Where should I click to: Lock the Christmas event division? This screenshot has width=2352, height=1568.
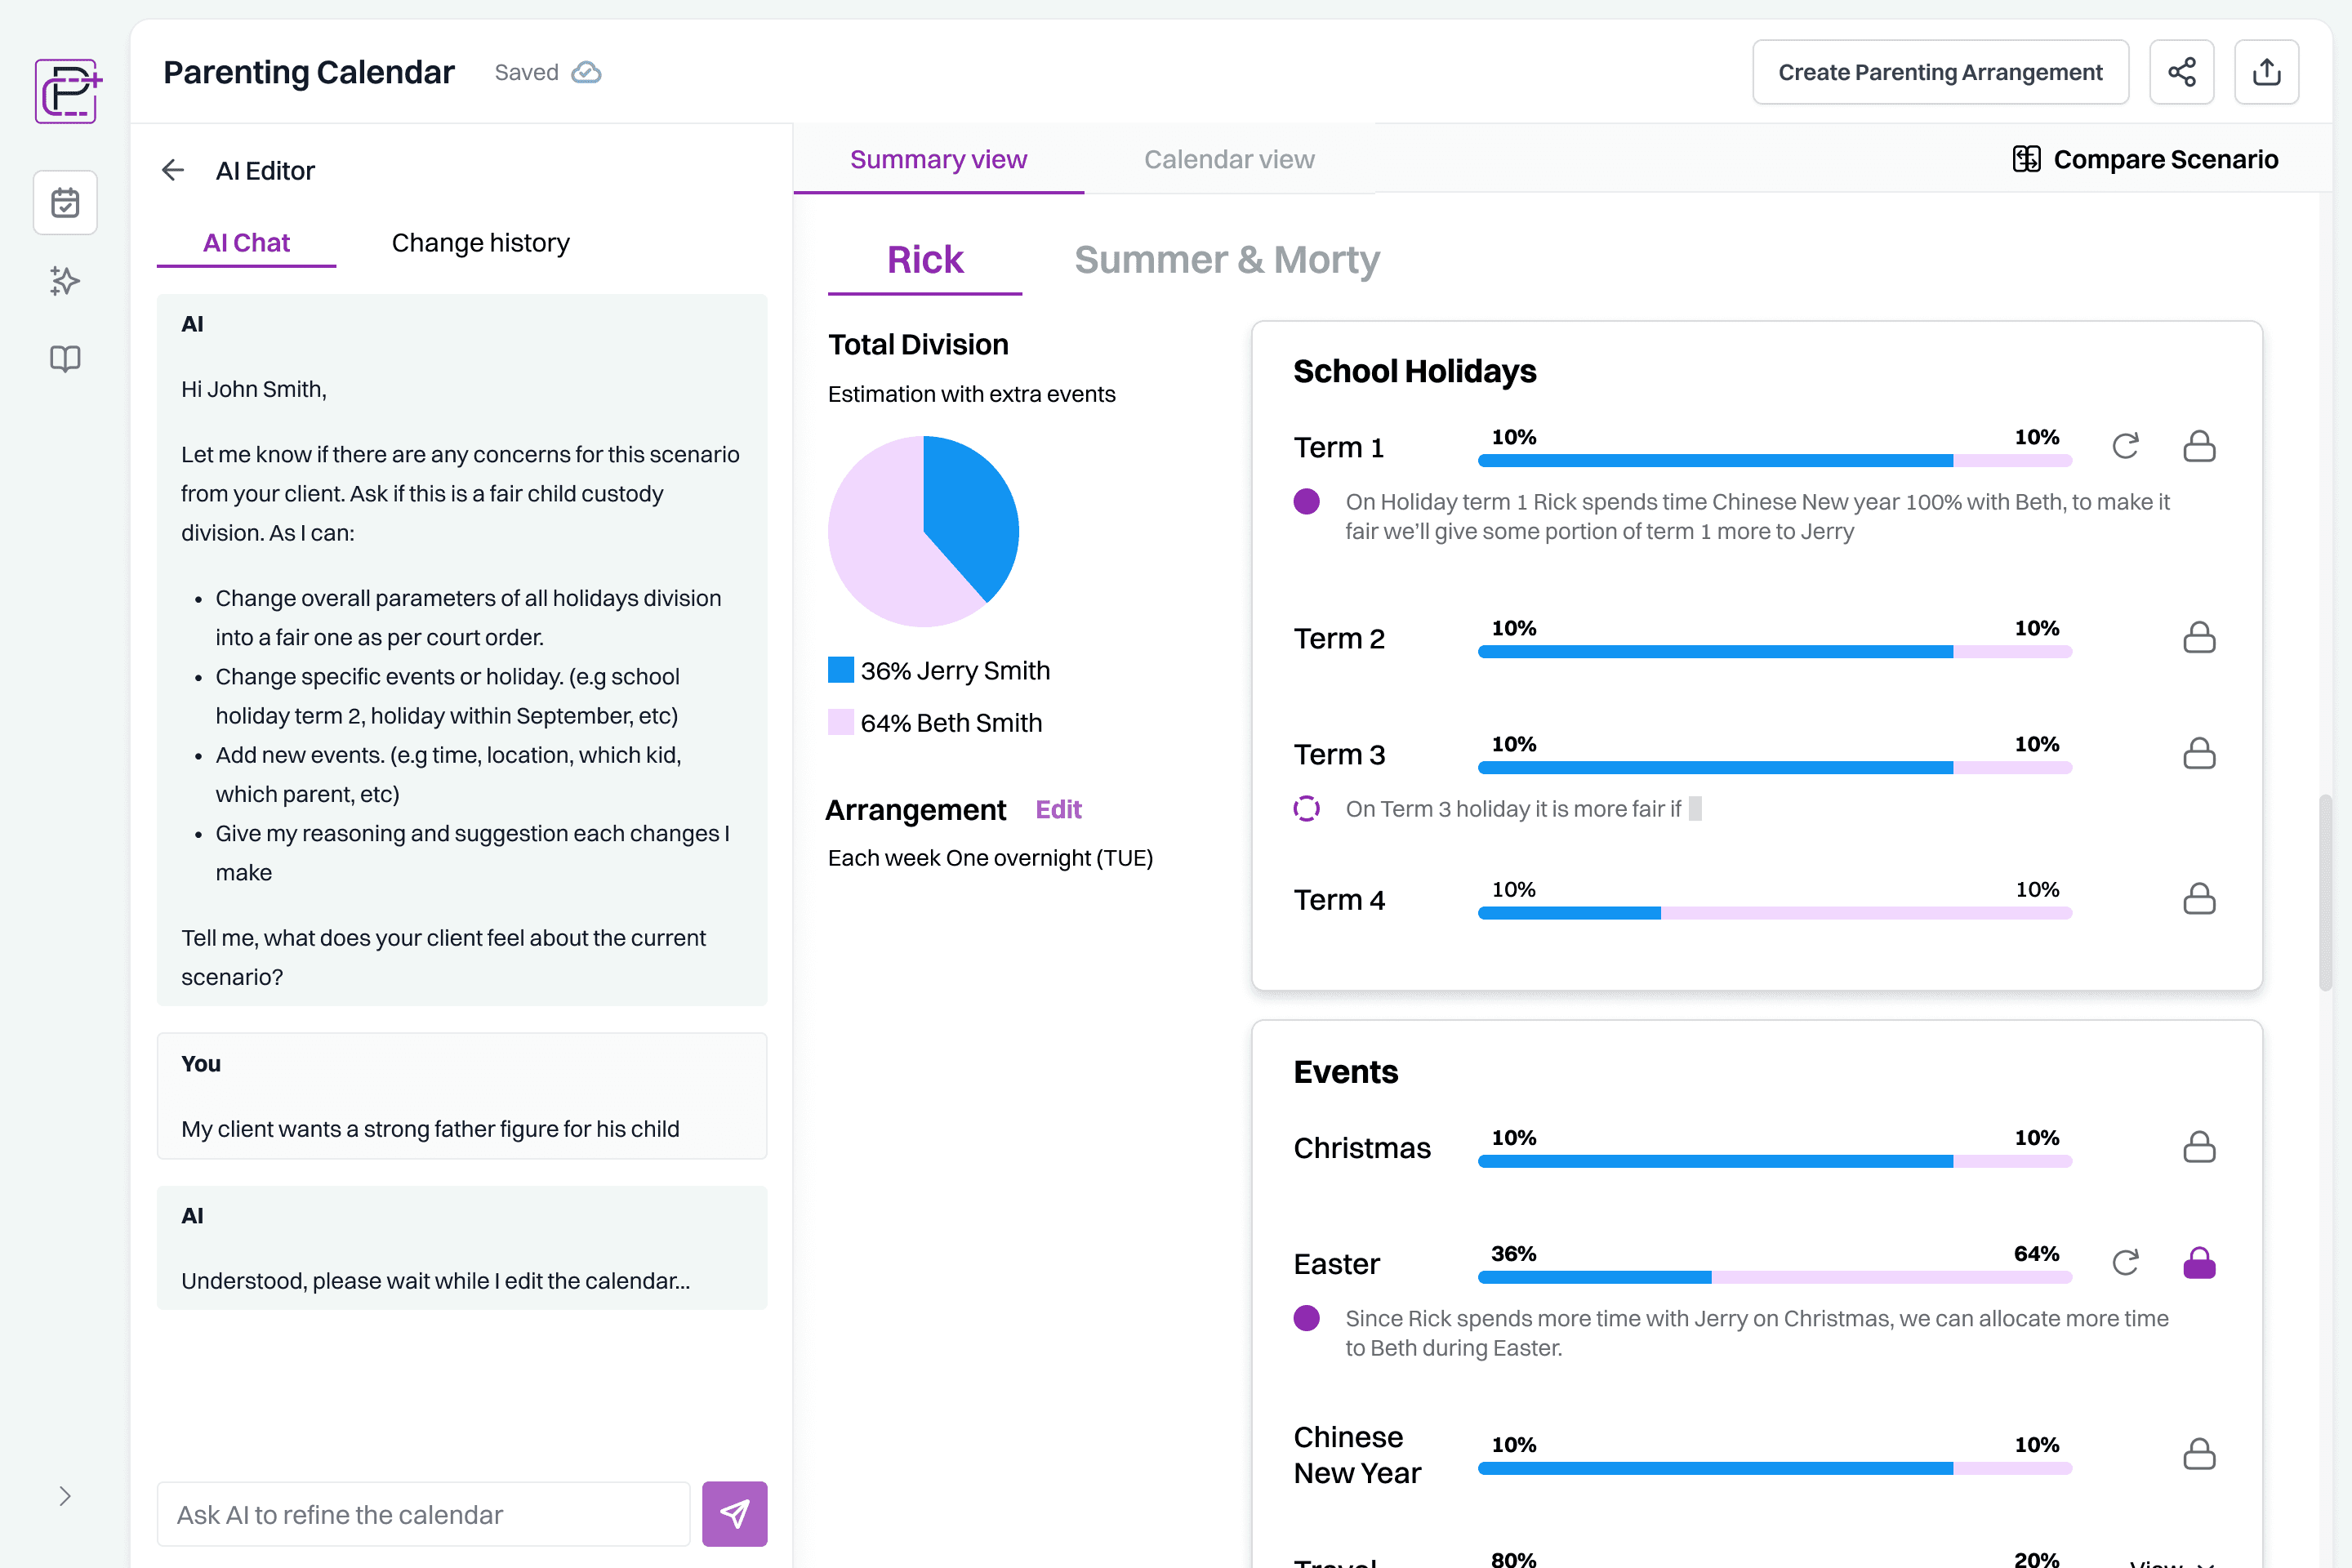click(2199, 1147)
